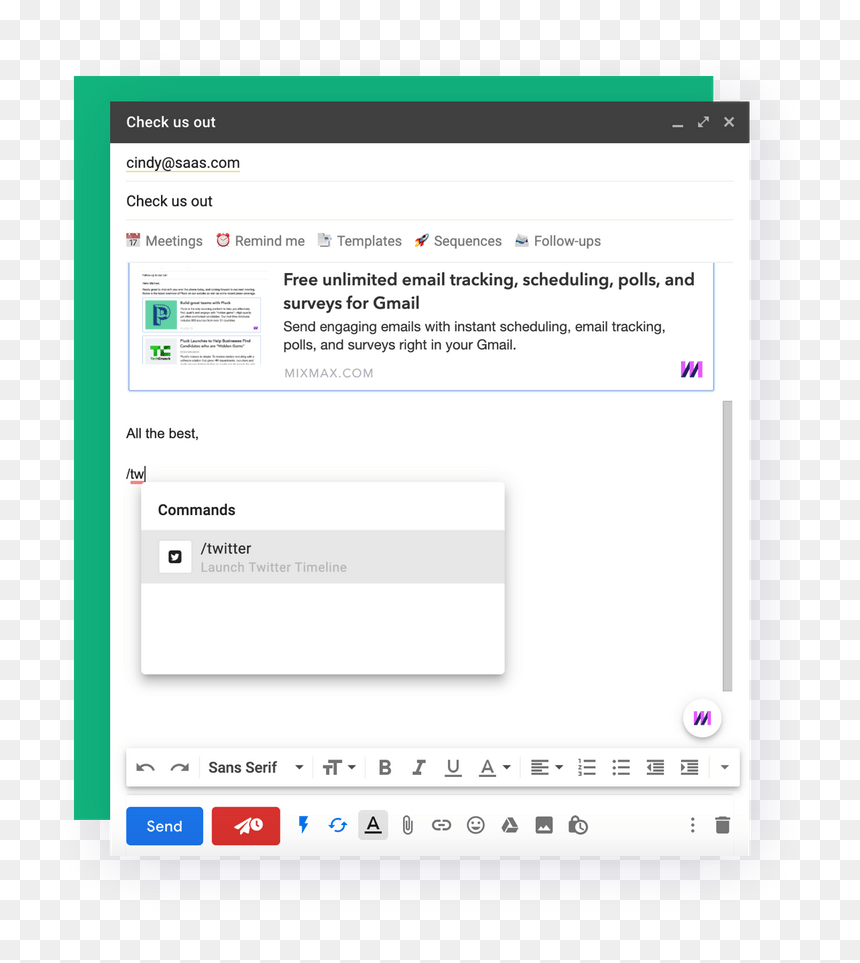The width and height of the screenshot is (860, 963).
Task: Select the /twitter command
Action: click(x=322, y=557)
